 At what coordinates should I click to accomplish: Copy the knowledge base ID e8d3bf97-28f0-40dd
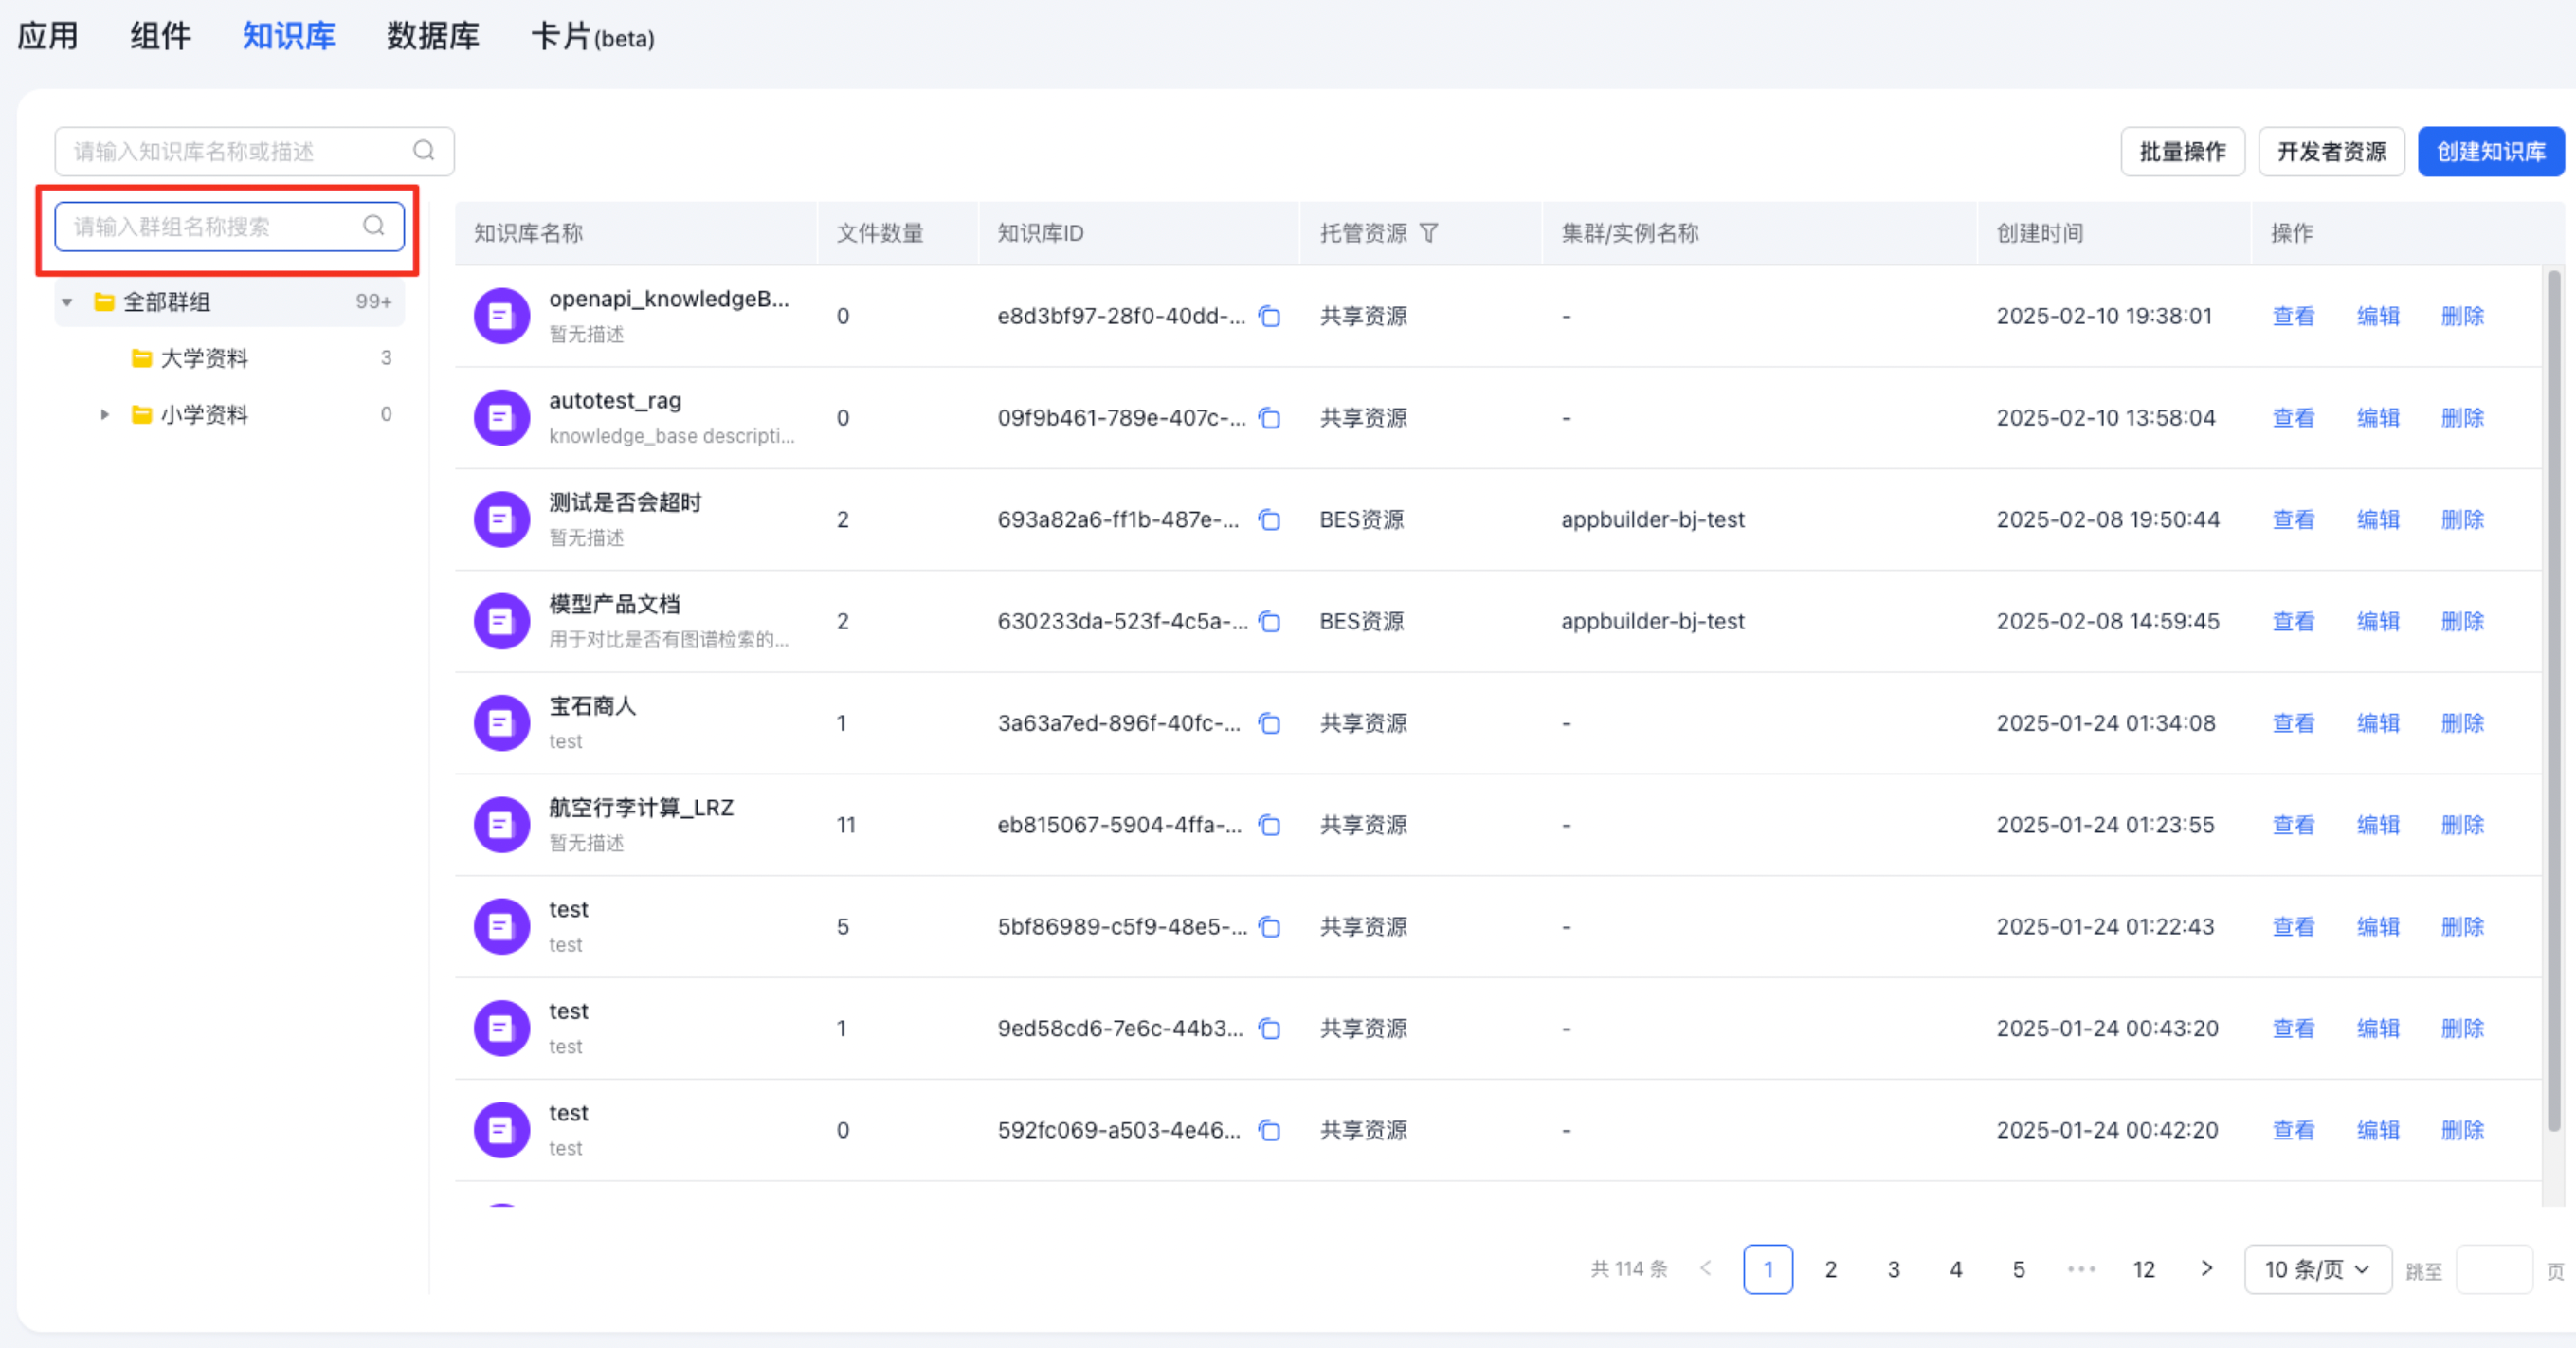click(1269, 317)
